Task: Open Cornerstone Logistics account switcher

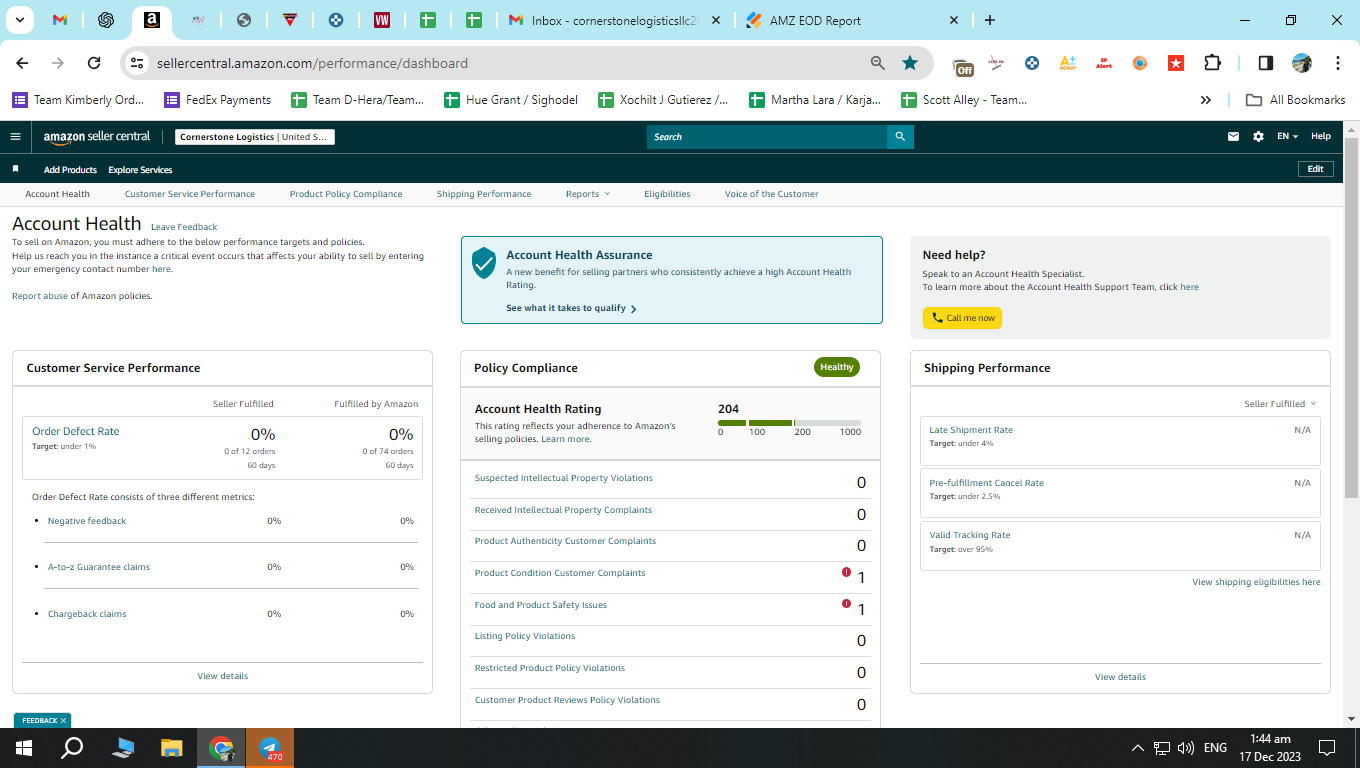Action: click(x=254, y=137)
